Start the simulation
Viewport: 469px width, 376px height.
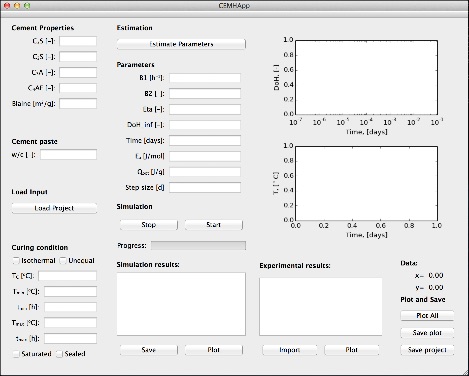point(213,225)
